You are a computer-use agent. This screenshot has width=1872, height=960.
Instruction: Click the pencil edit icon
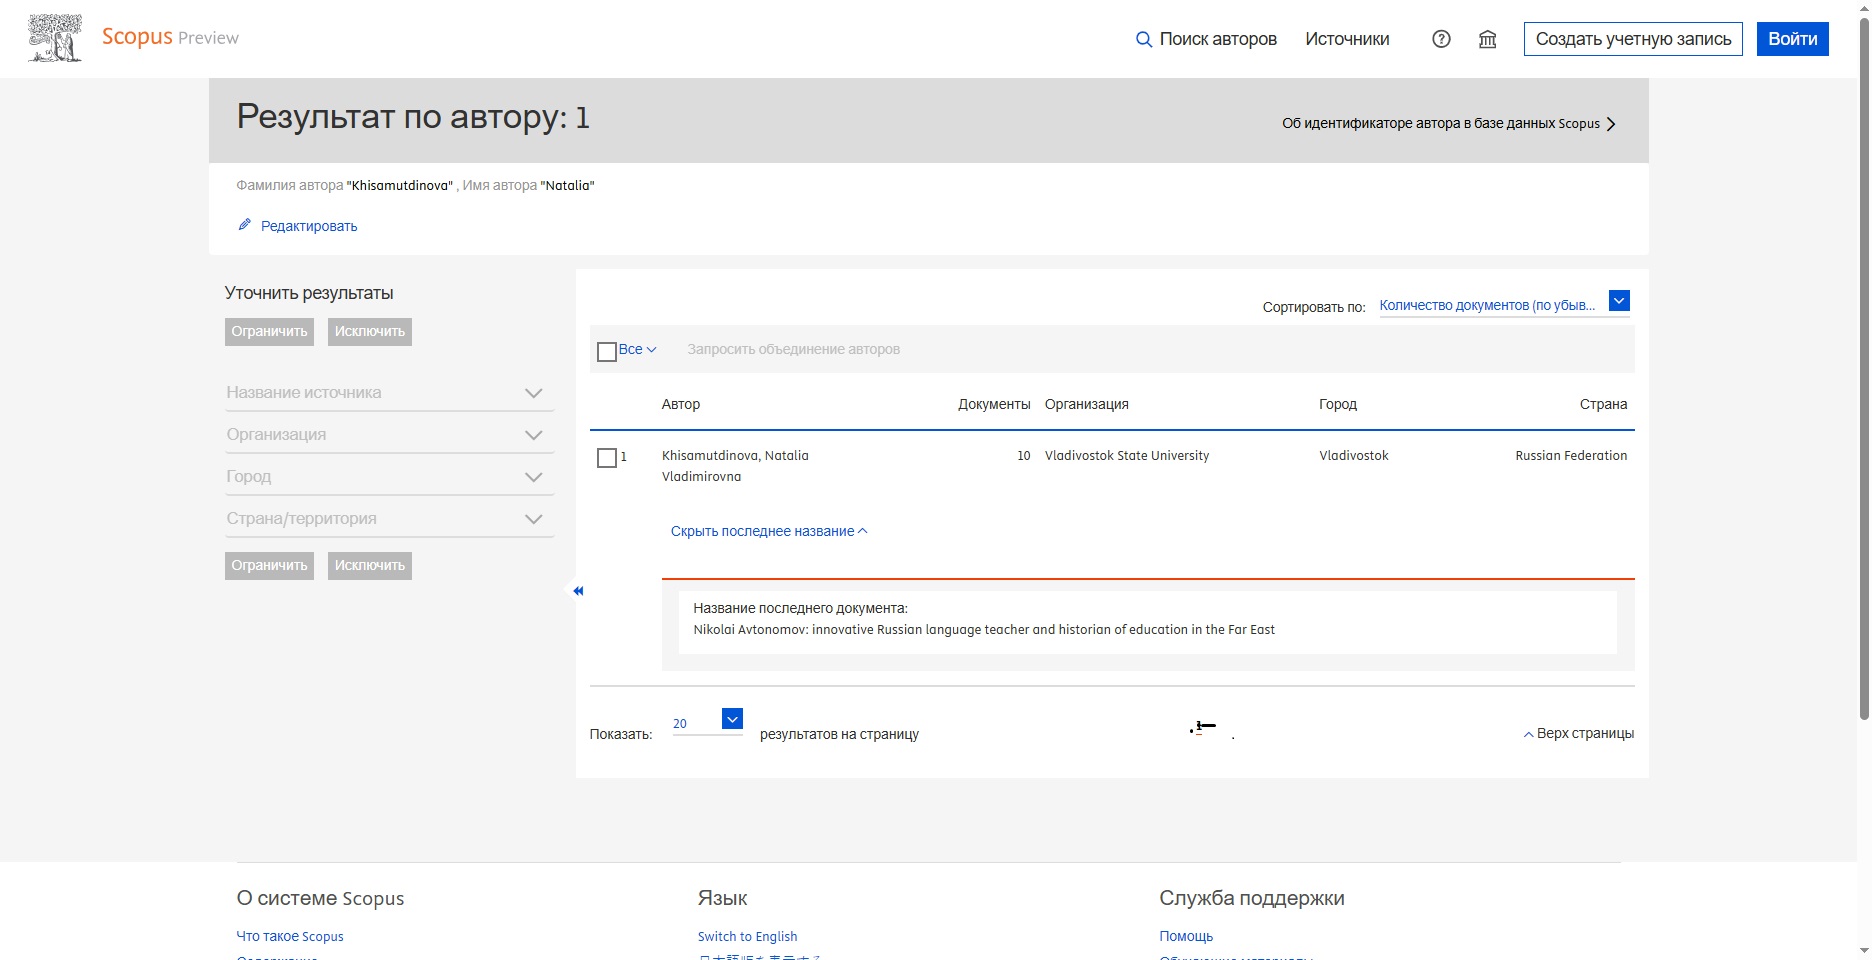click(244, 225)
